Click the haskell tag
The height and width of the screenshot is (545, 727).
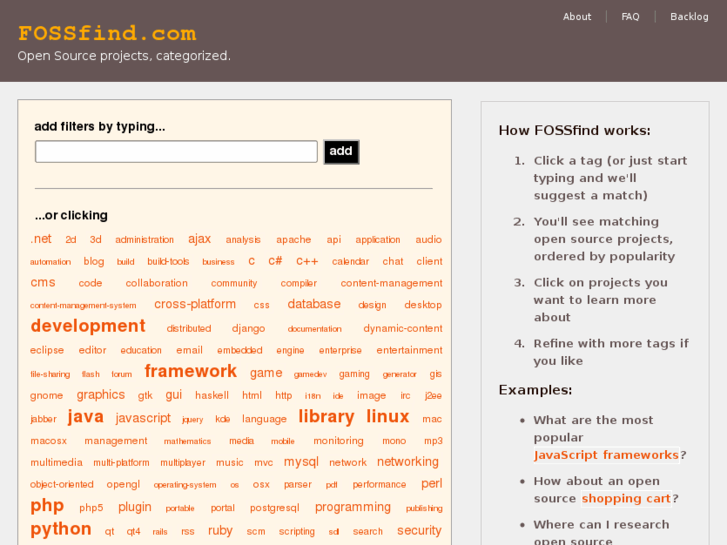click(211, 395)
